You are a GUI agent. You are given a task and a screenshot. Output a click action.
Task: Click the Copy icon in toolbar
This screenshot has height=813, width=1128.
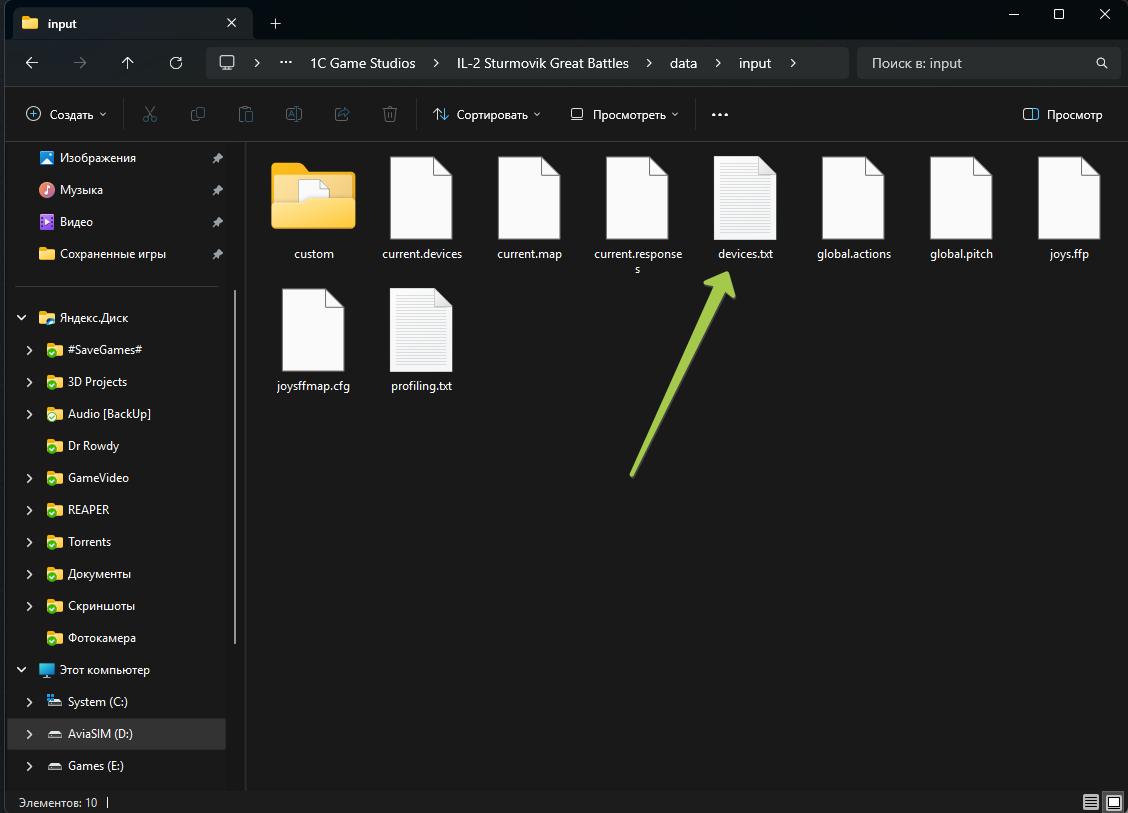[x=198, y=115]
